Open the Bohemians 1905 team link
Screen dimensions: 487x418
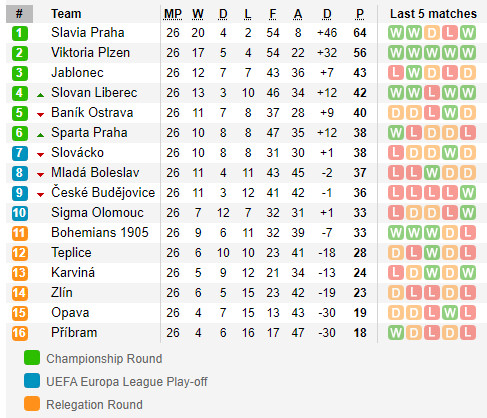pyautogui.click(x=100, y=233)
